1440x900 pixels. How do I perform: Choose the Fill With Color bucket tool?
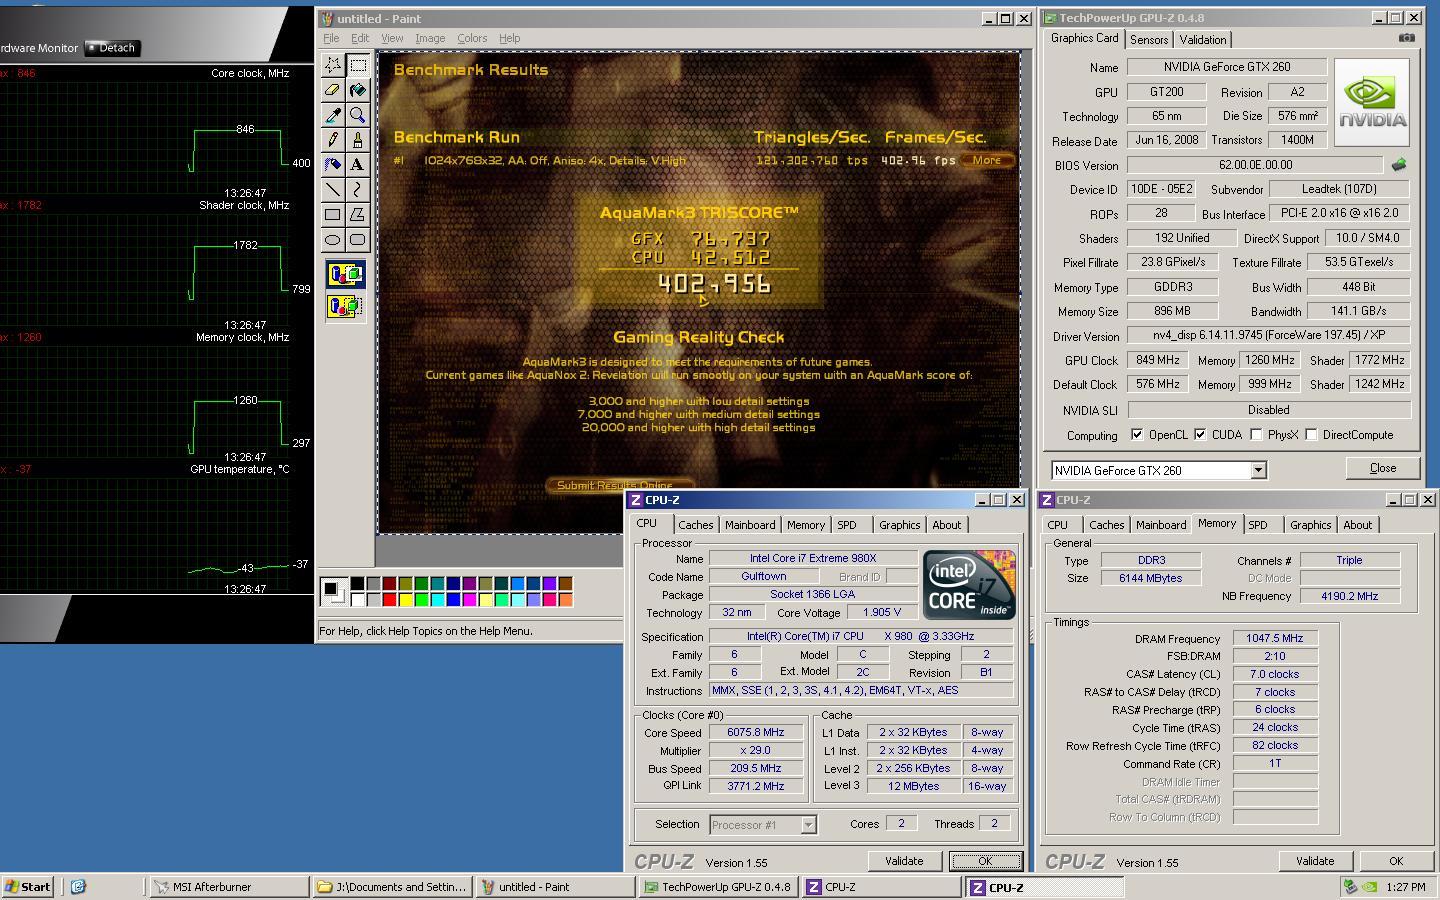tap(358, 90)
